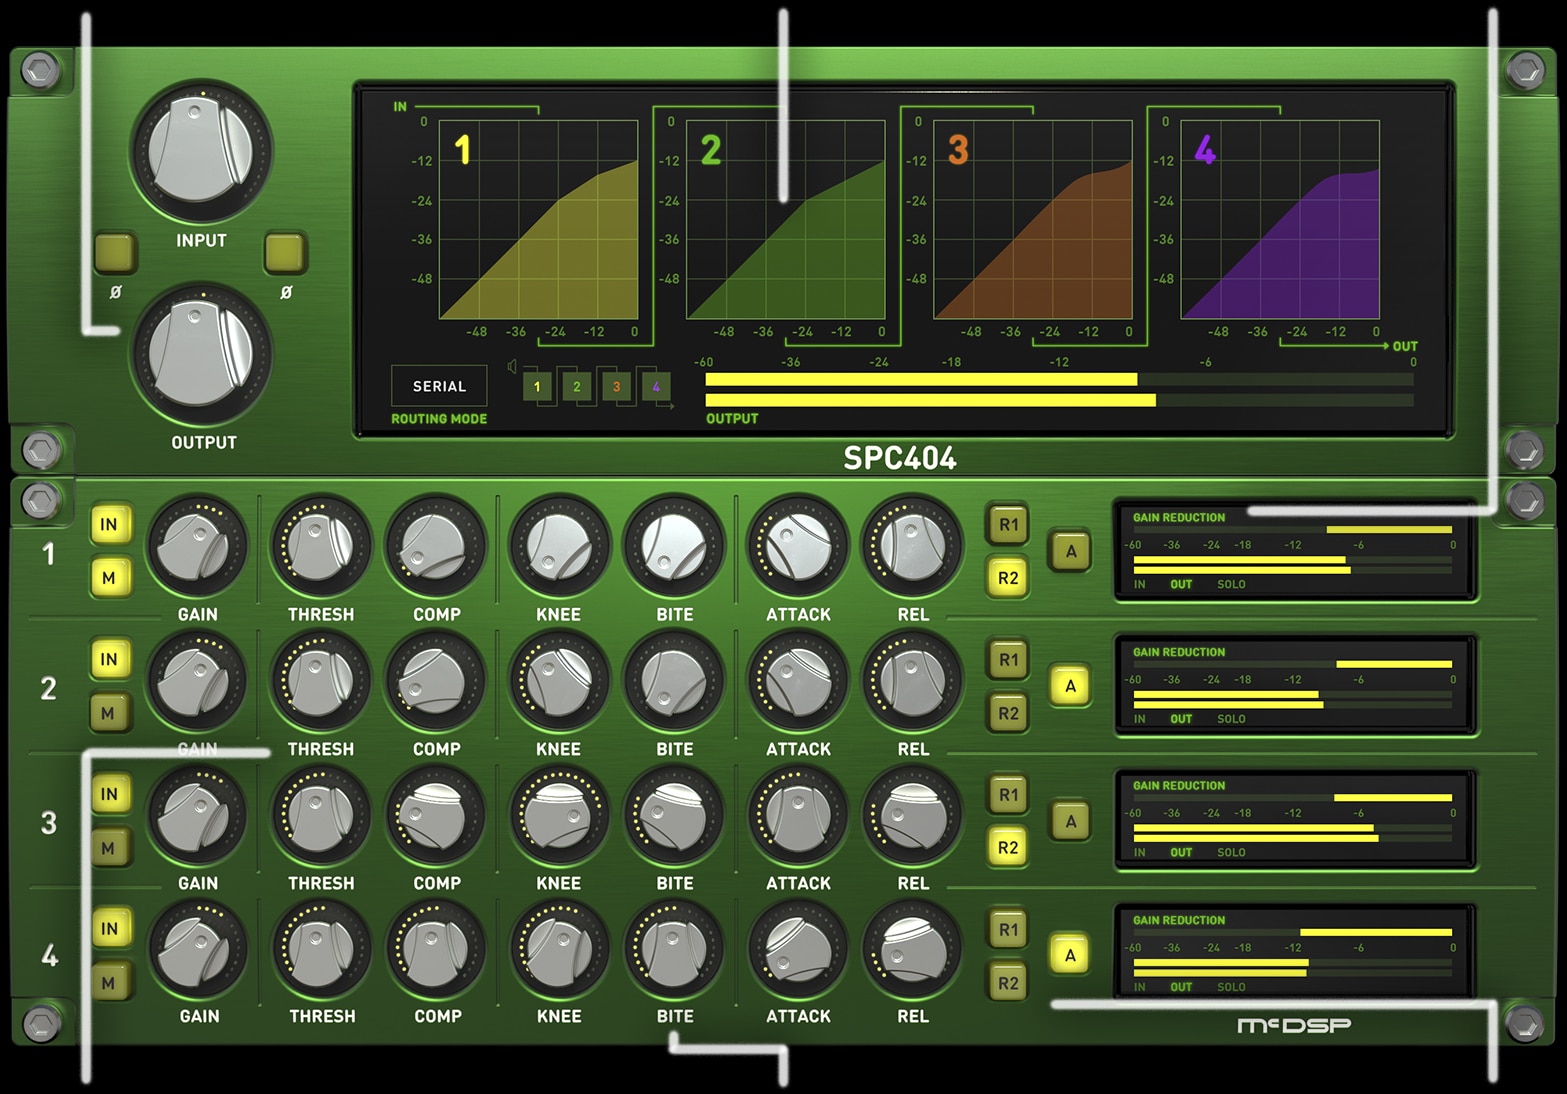Click band 1 REL knob
This screenshot has width=1567, height=1094.
(x=912, y=547)
